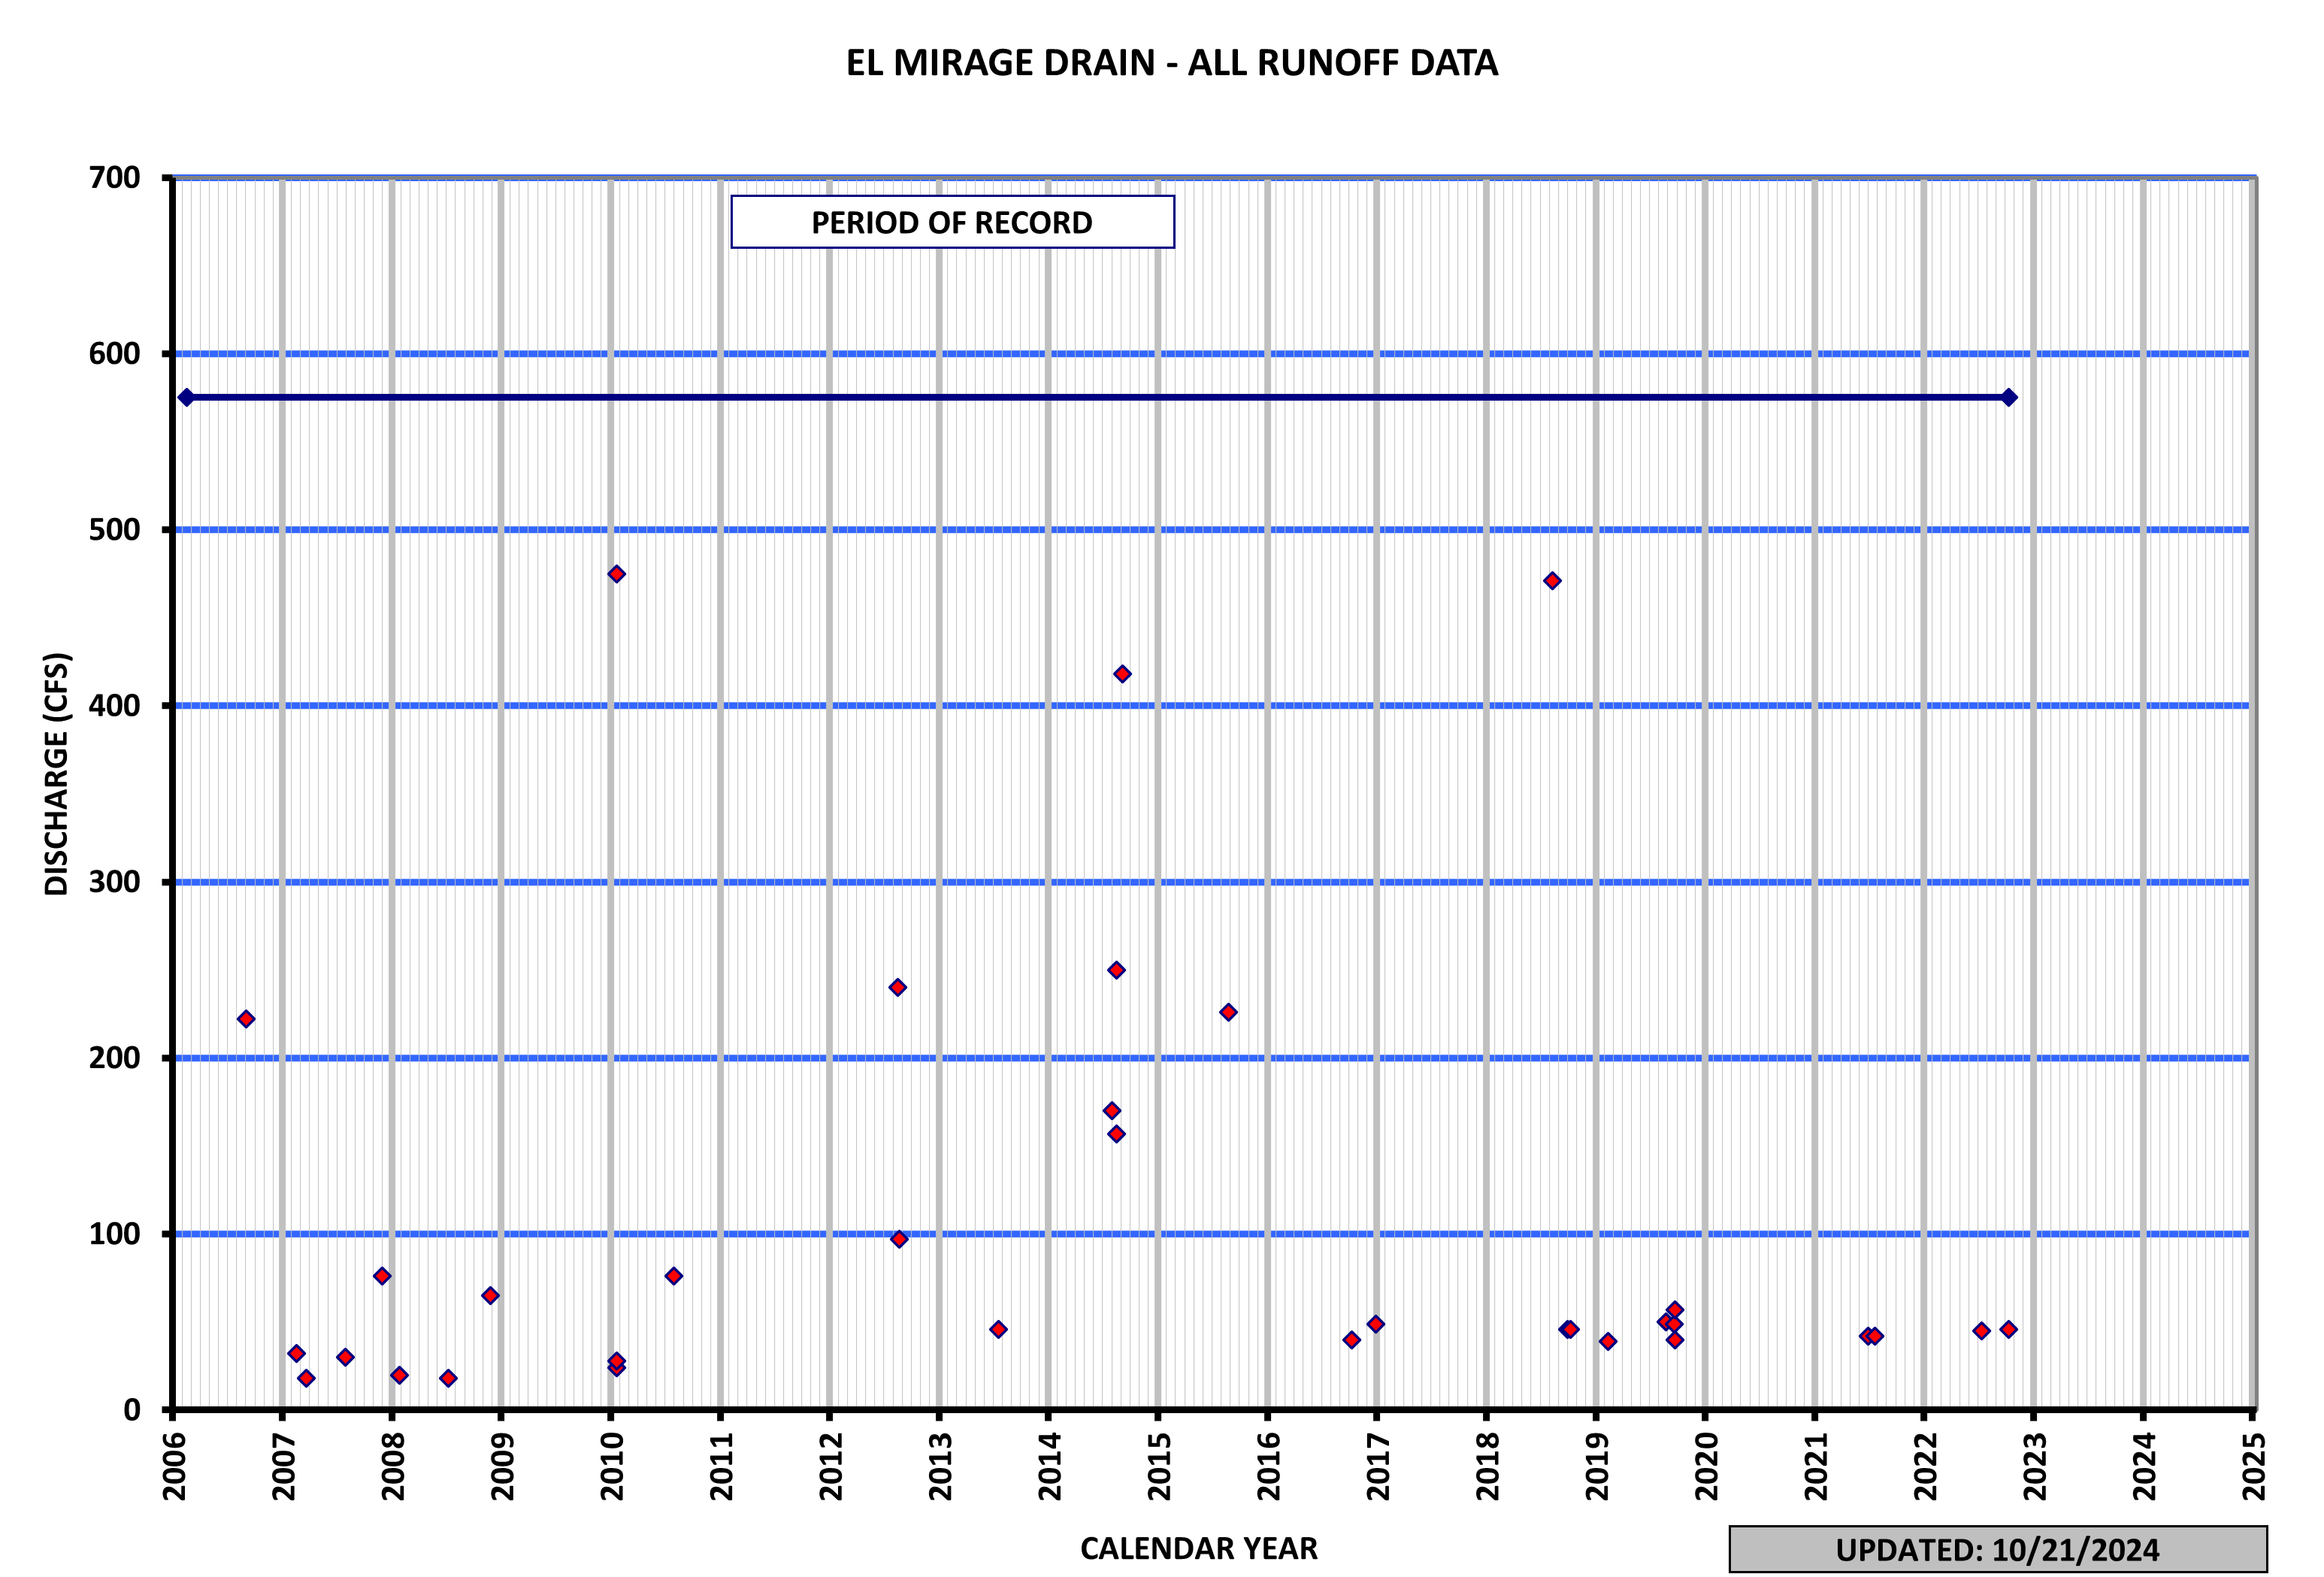Click the data point at the start of 2017
This screenshot has width=2324, height=1577.
click(1376, 1324)
